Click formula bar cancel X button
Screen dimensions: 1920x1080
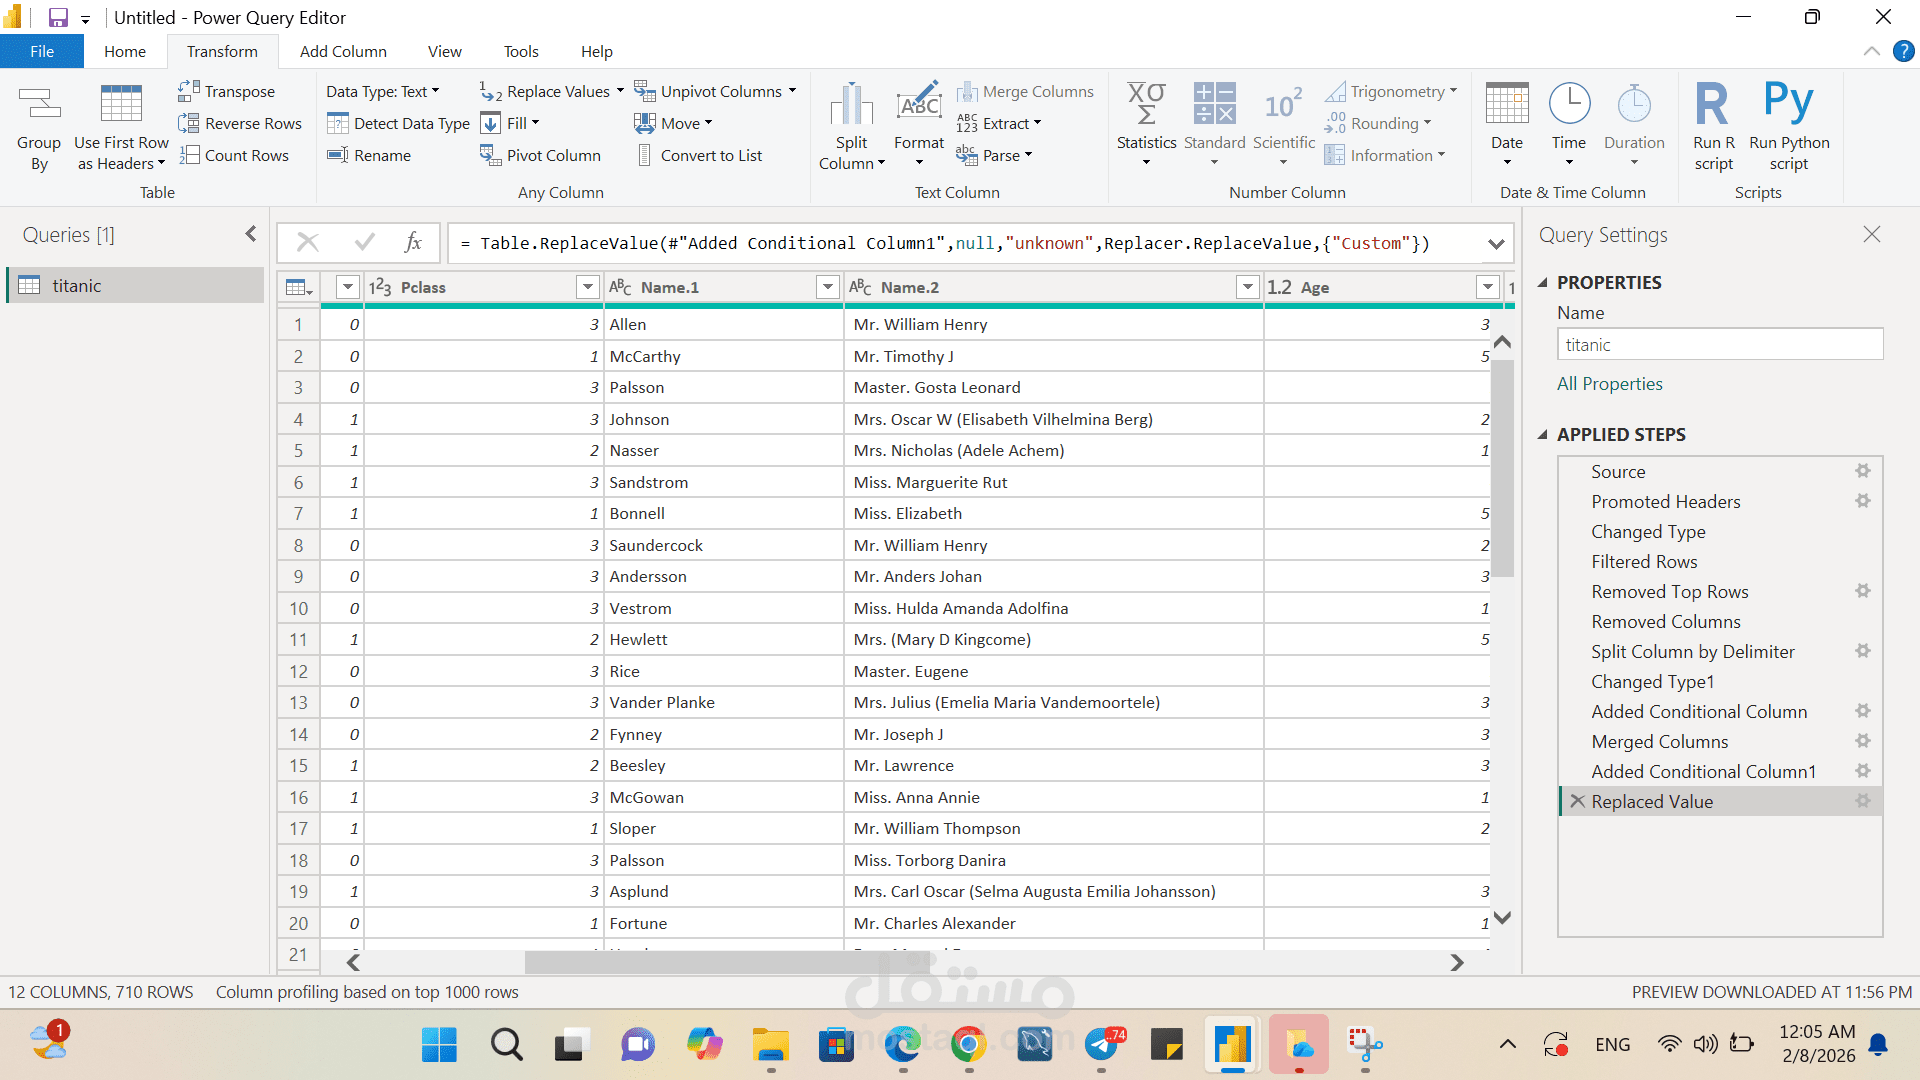coord(308,242)
